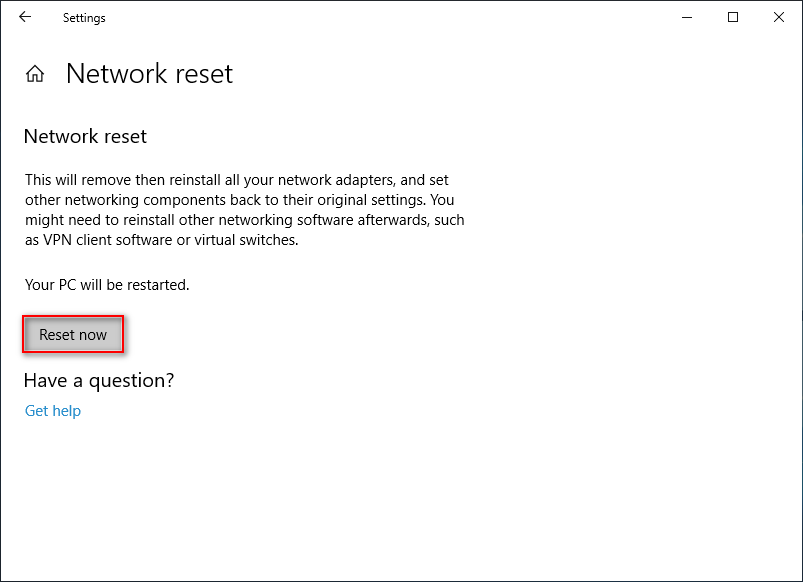Image resolution: width=803 pixels, height=582 pixels.
Task: Click line starting 'other networking components'
Action: coord(240,200)
